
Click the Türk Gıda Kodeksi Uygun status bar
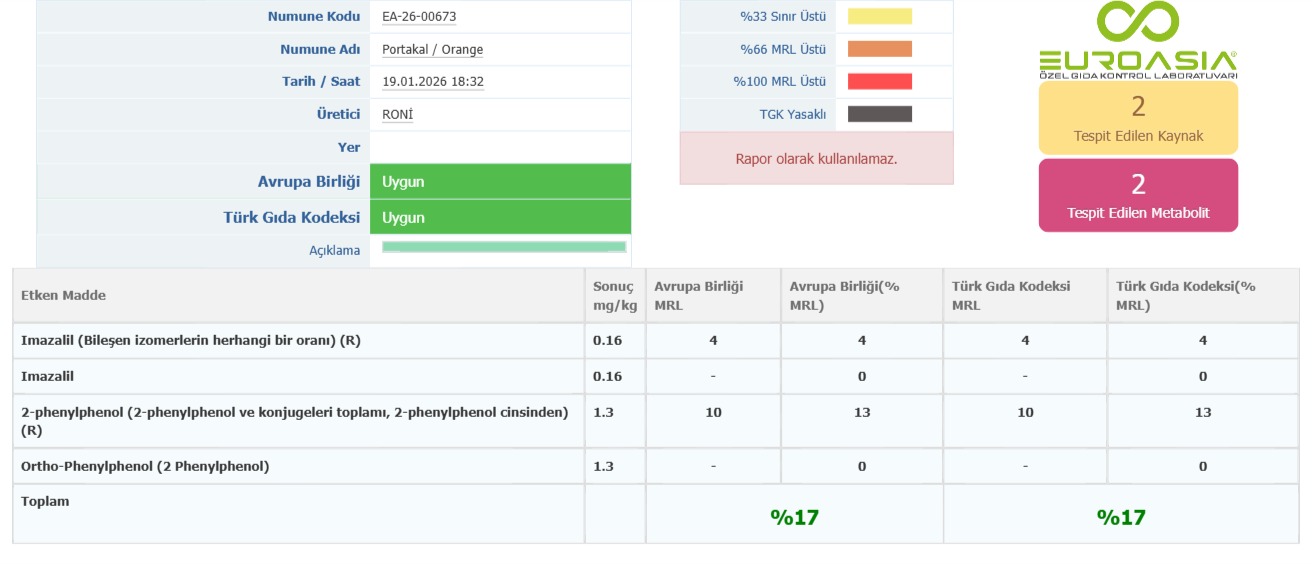[x=500, y=217]
